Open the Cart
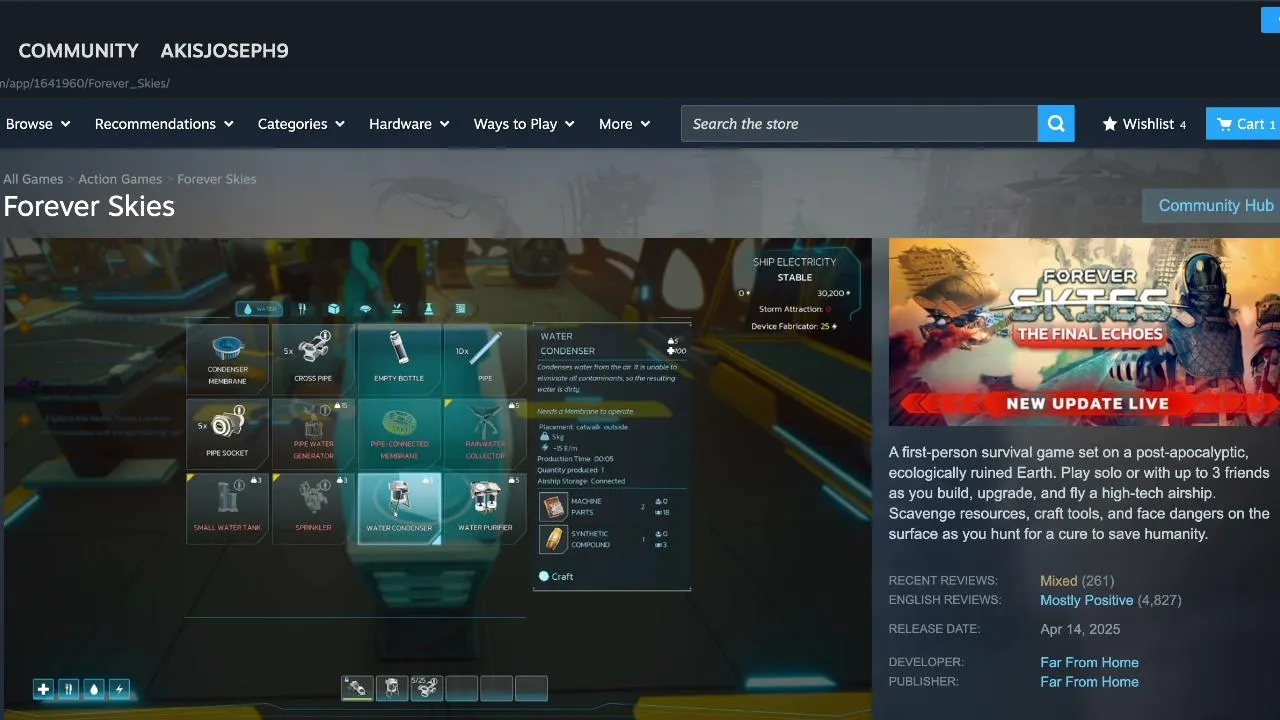 point(1243,124)
